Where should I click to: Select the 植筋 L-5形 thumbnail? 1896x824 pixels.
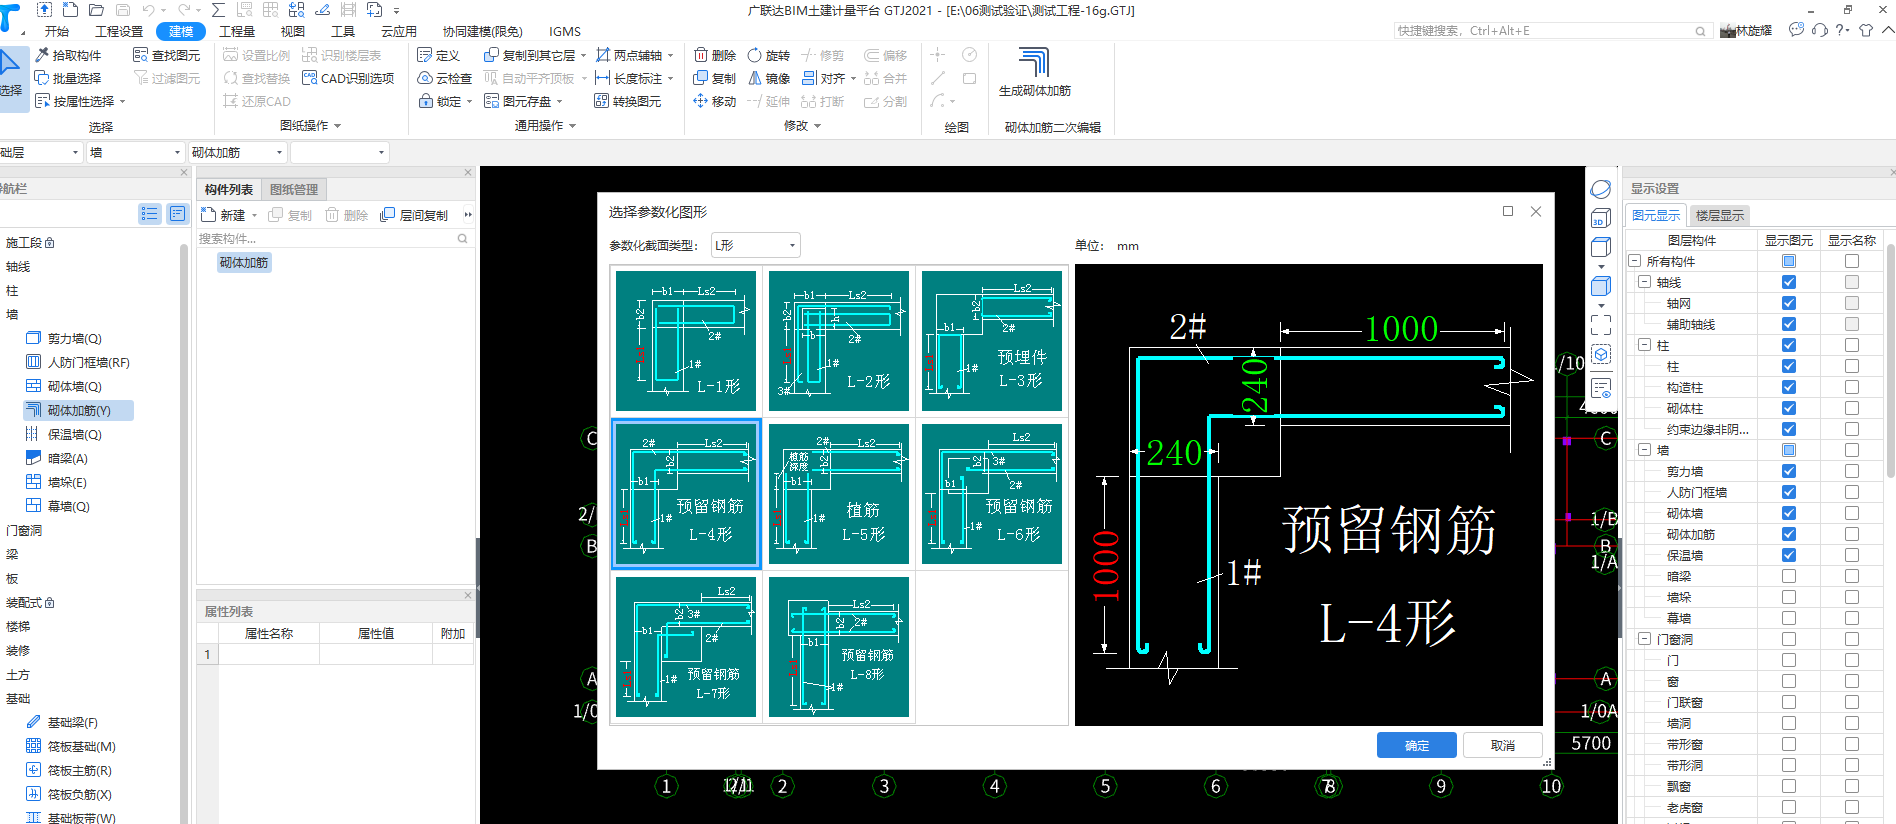(x=839, y=494)
